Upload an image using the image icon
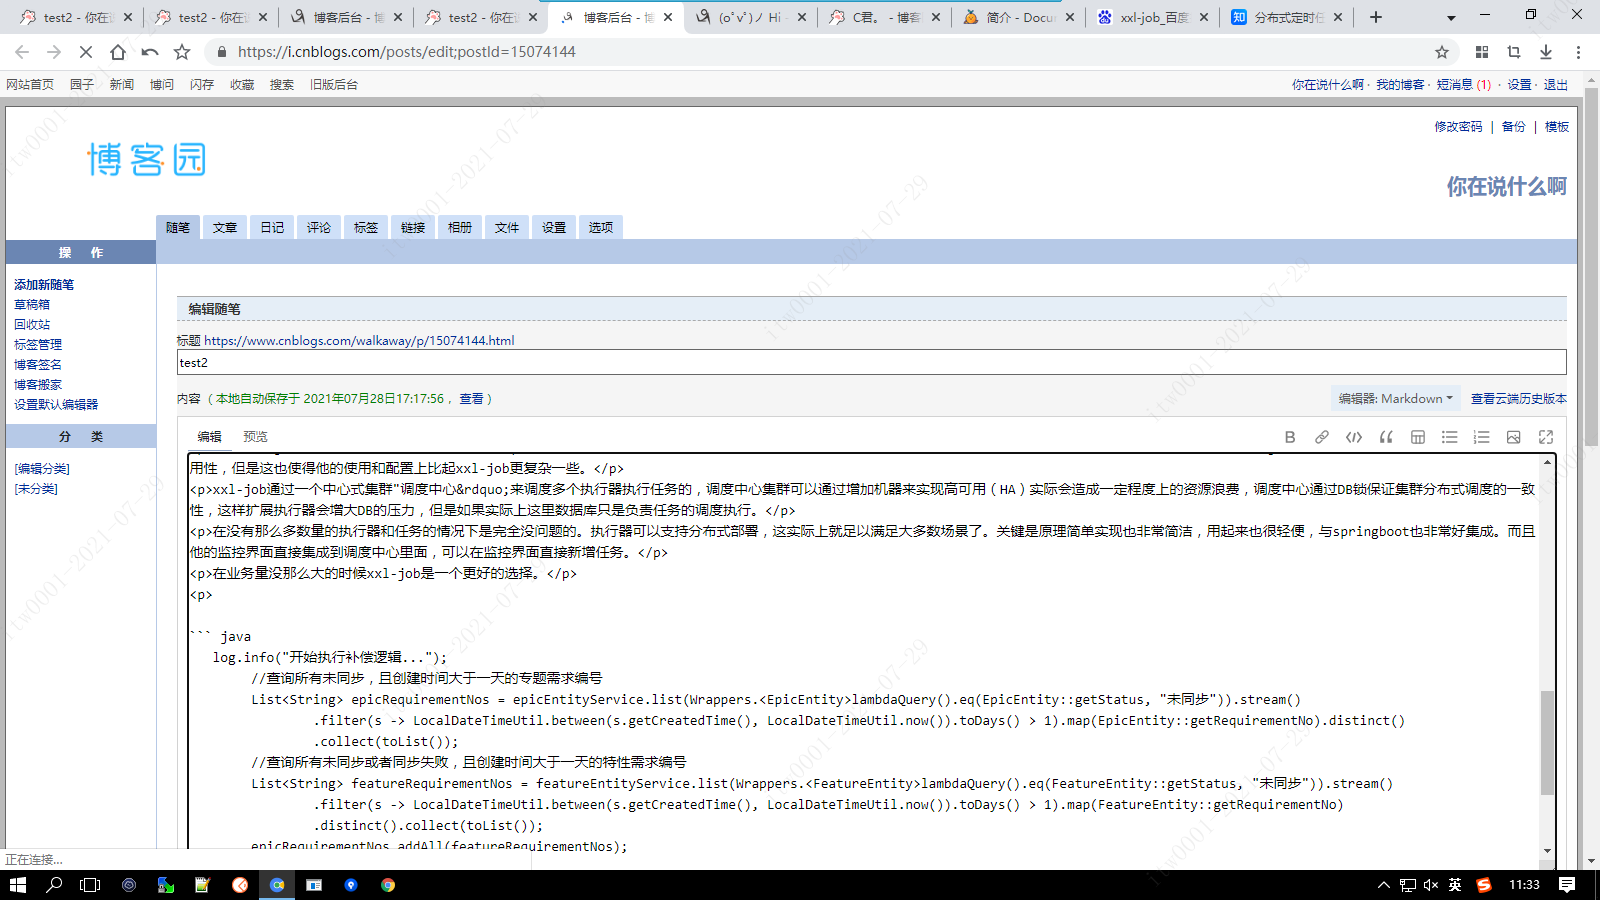The height and width of the screenshot is (900, 1600). coord(1514,437)
